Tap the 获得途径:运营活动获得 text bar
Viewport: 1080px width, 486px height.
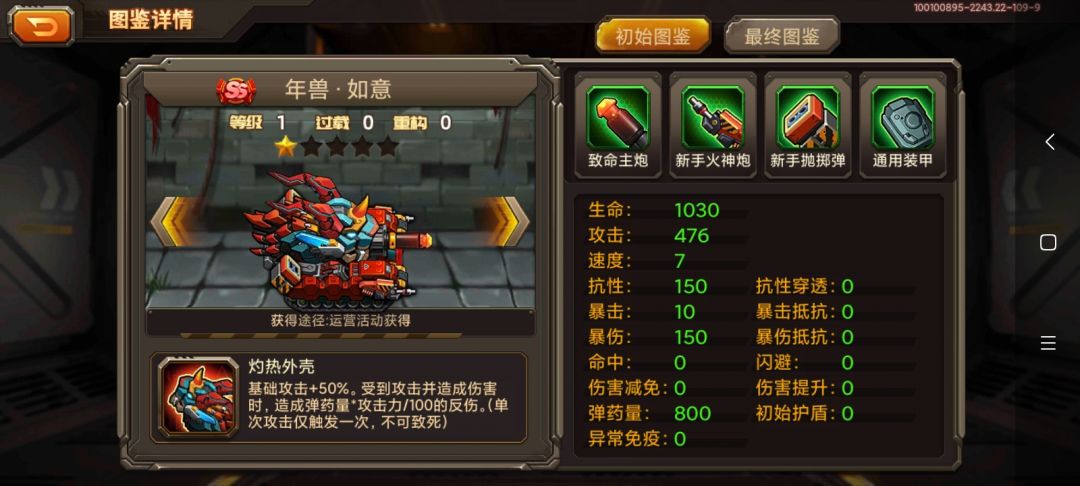tap(340, 320)
